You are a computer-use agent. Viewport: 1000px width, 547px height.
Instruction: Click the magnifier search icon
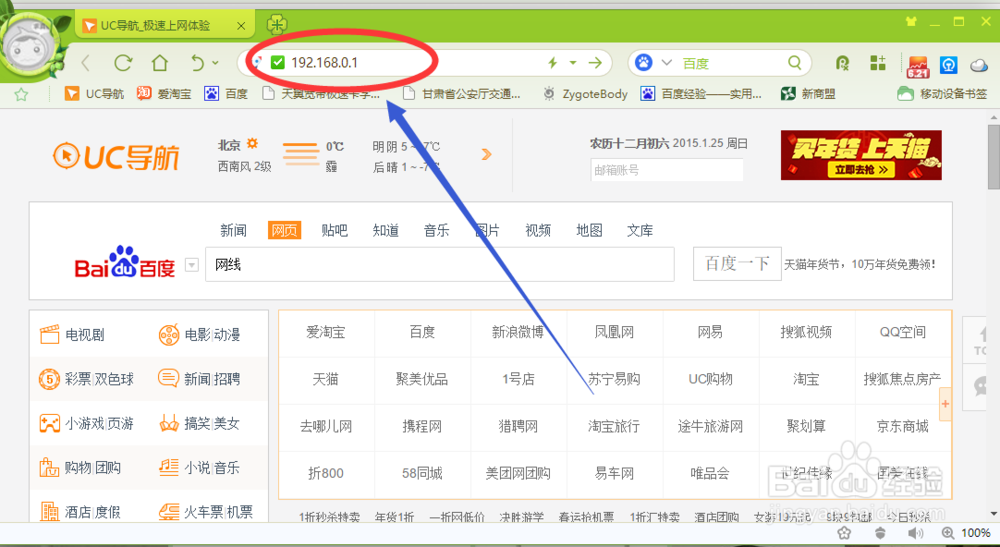coord(794,62)
